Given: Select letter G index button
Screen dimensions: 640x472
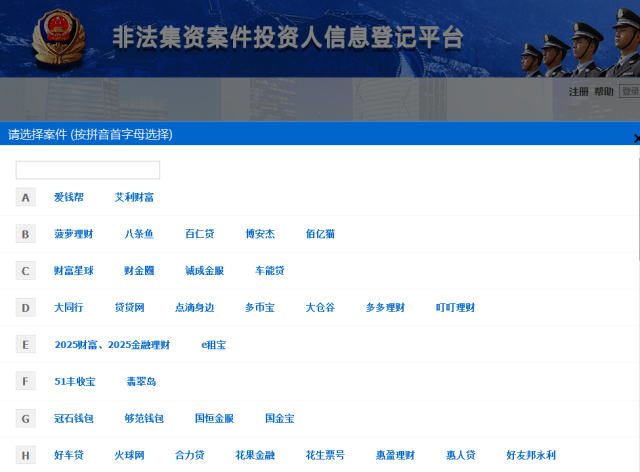Looking at the screenshot, I should (x=25, y=419).
